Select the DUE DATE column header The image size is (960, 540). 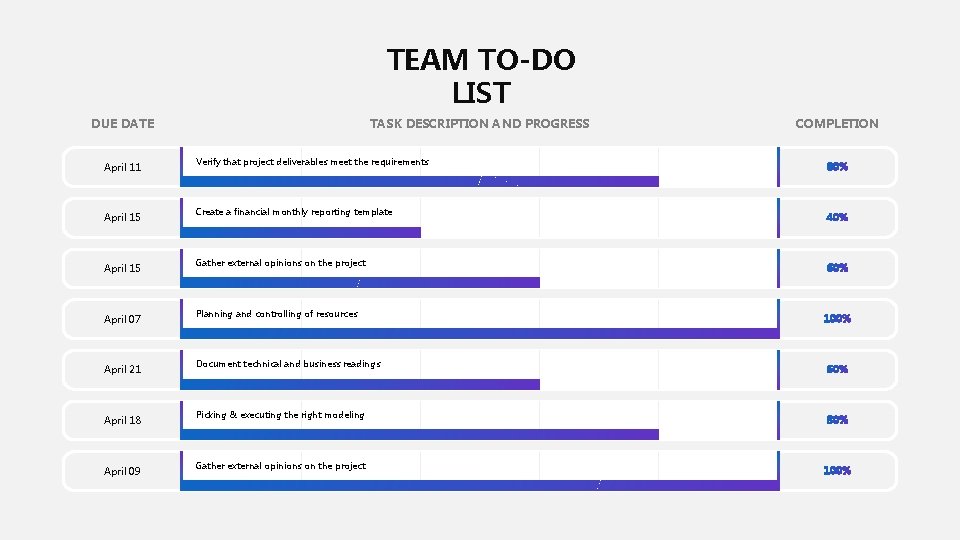tap(122, 124)
